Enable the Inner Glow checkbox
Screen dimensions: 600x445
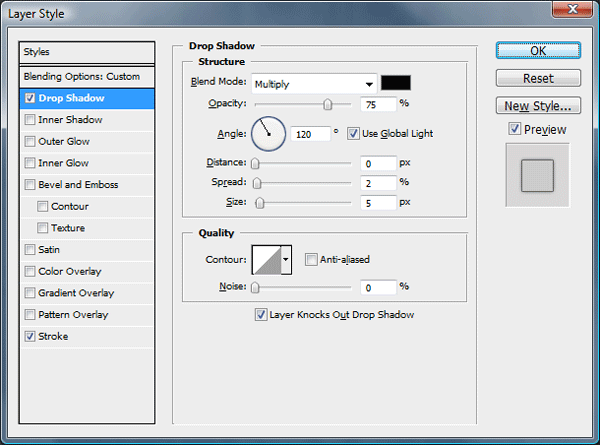pos(30,163)
